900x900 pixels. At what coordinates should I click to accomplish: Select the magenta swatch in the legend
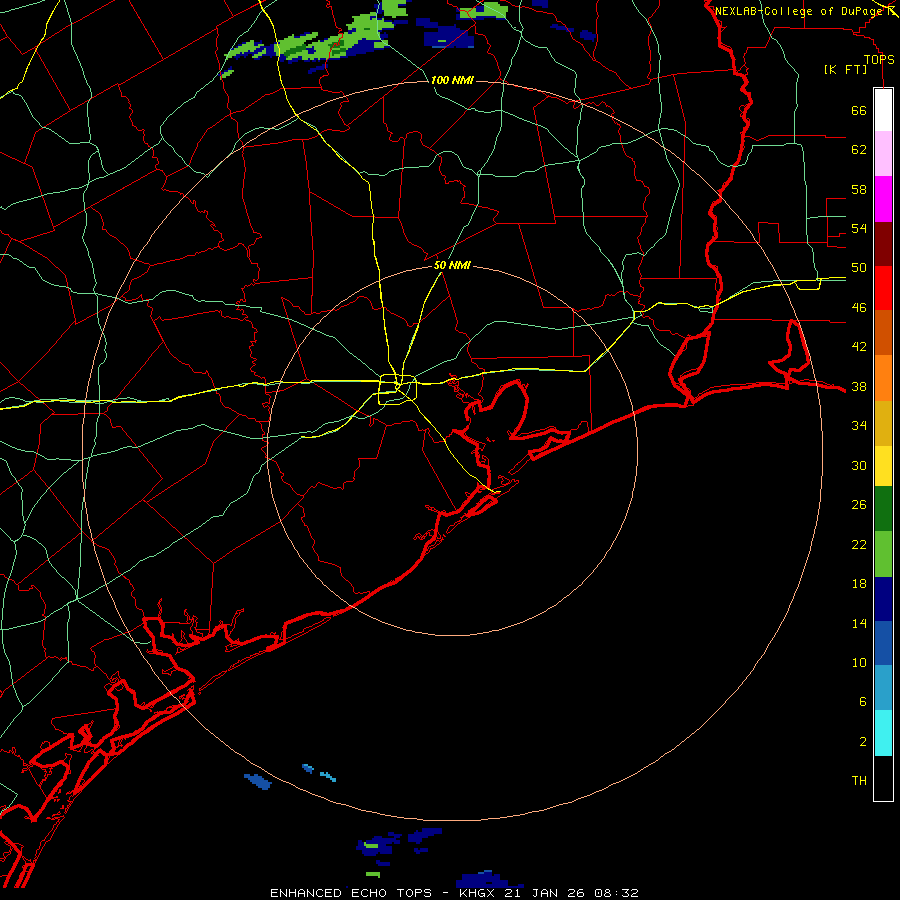tap(883, 199)
